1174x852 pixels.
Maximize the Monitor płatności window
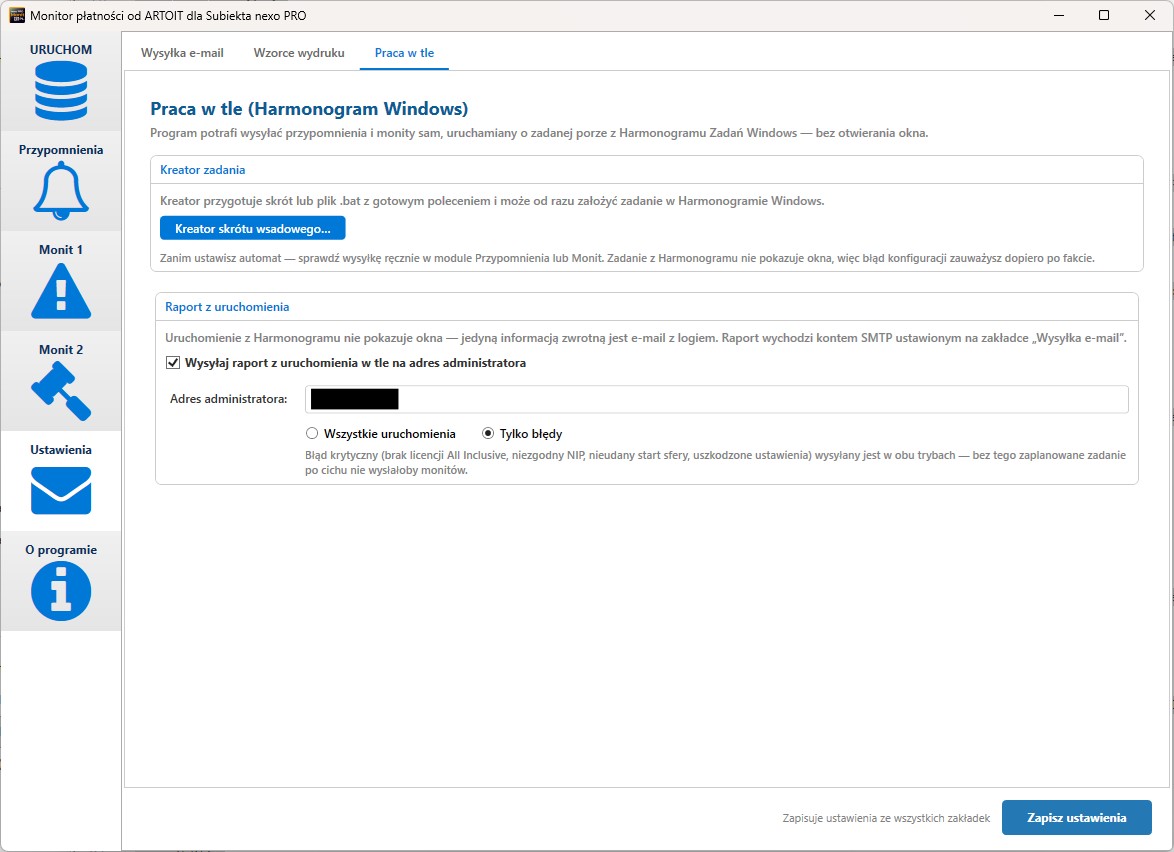coord(1104,15)
